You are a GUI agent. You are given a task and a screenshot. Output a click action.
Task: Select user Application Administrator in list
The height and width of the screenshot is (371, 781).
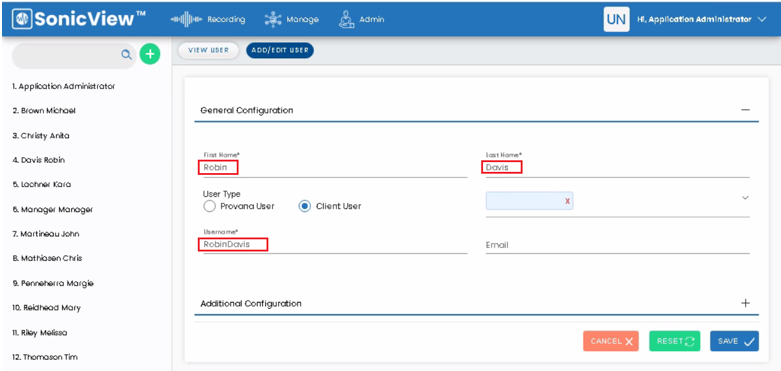tap(64, 86)
